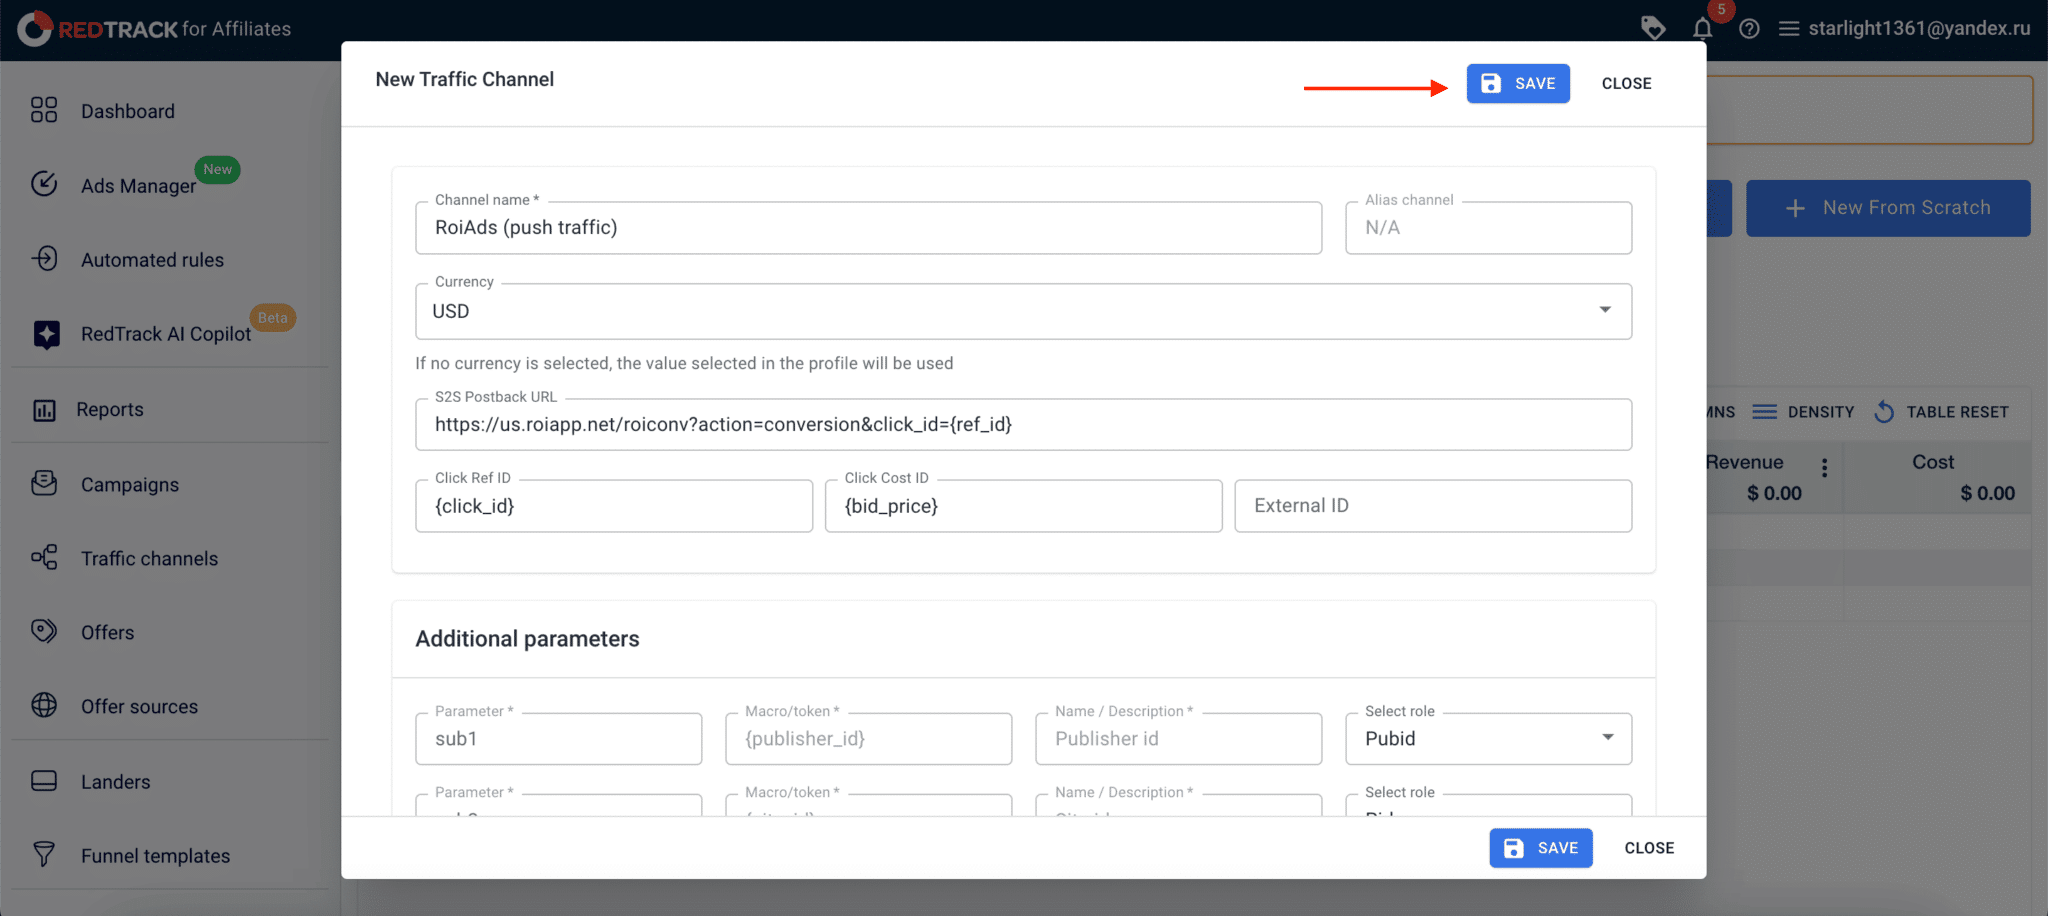Click the New From Scratch button

1887,208
